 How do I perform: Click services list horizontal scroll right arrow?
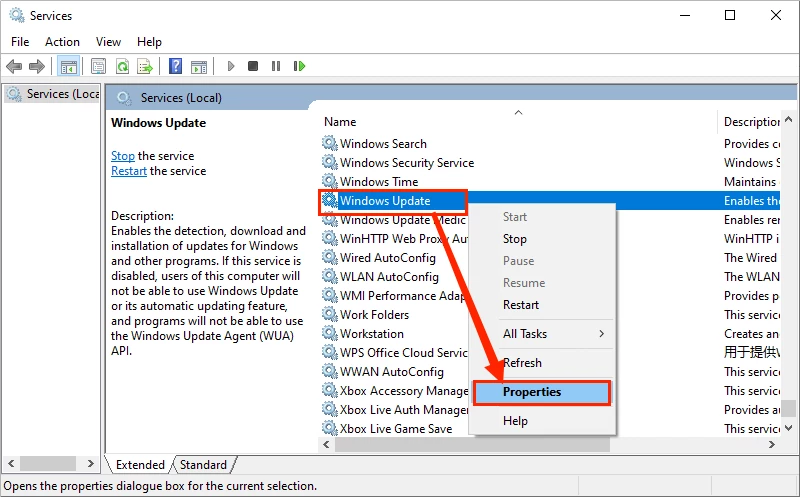coord(771,444)
